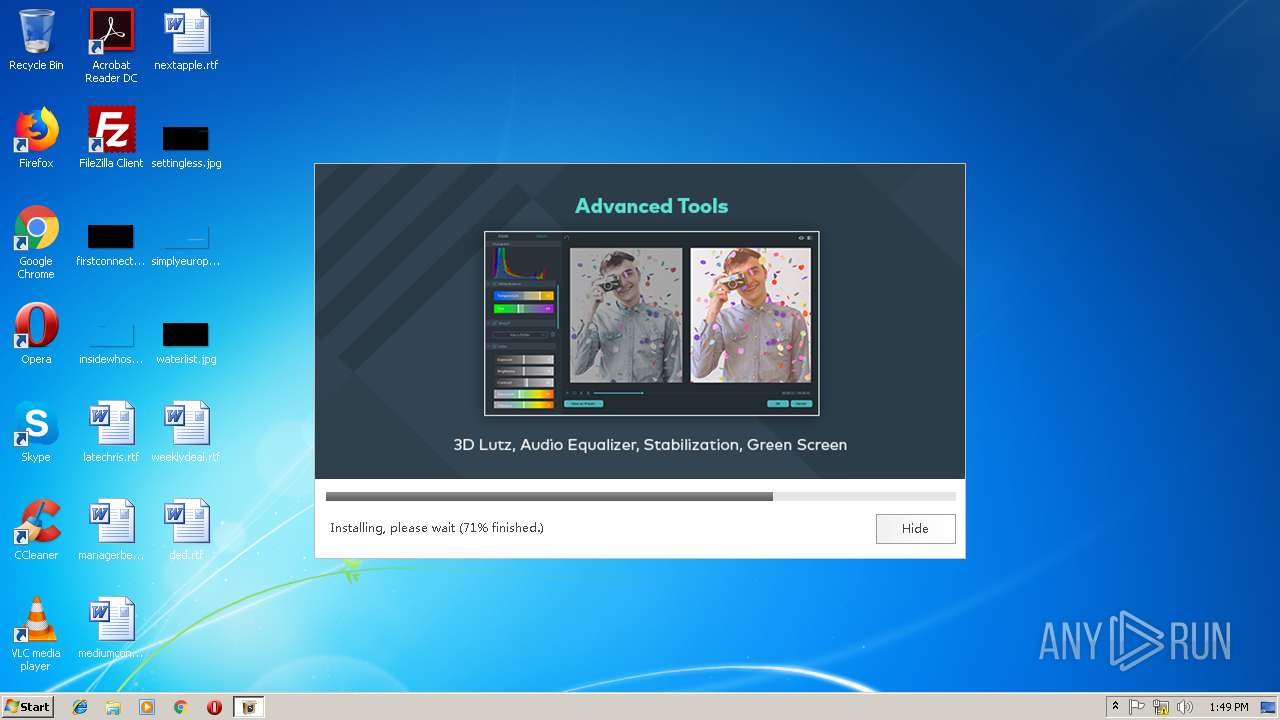Select latechris.rtf document
The image size is (1280, 720).
pos(111,431)
